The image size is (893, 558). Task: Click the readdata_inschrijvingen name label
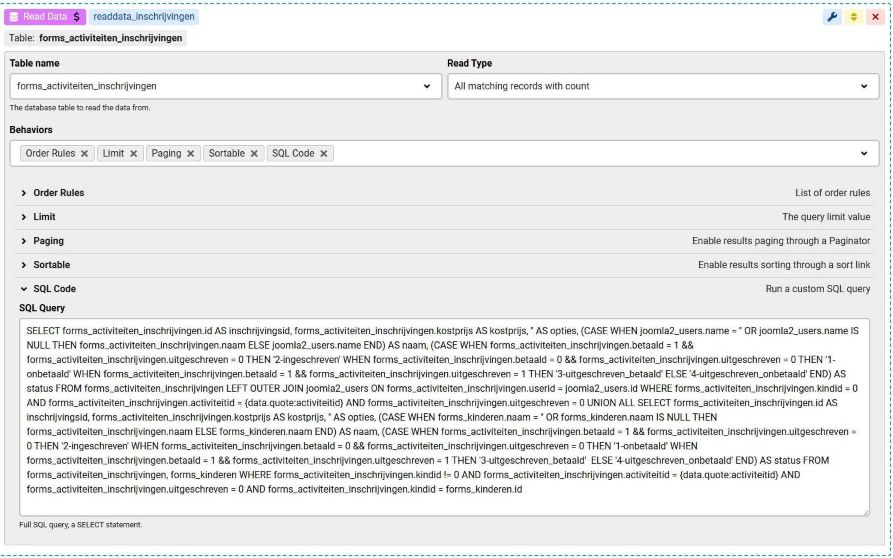point(144,17)
